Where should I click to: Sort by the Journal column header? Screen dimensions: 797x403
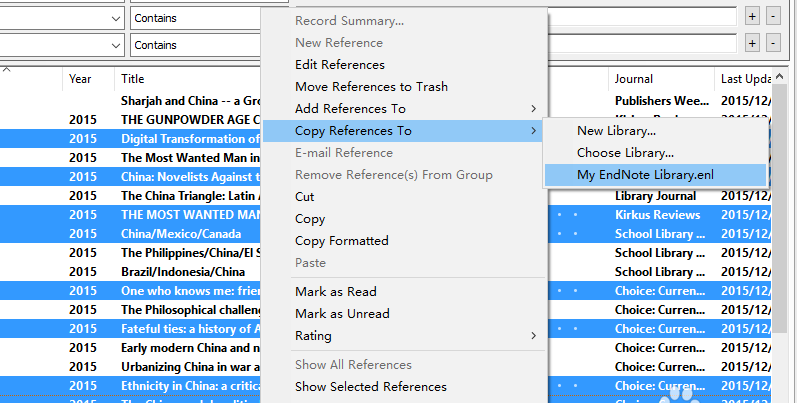[633, 78]
